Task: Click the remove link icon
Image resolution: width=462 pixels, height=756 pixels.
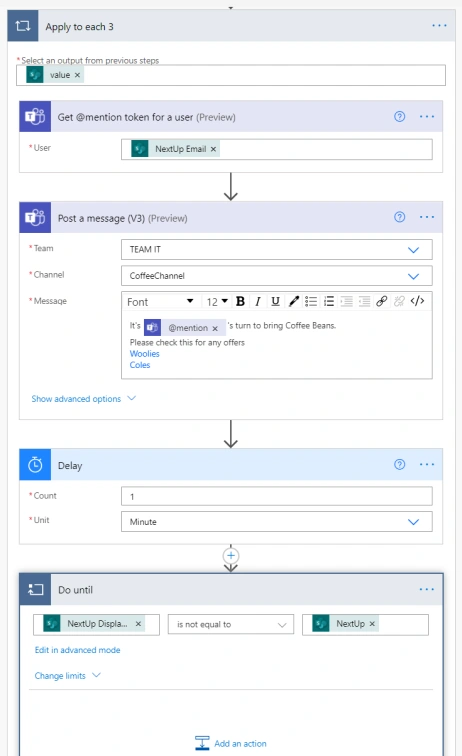Action: coord(399,301)
